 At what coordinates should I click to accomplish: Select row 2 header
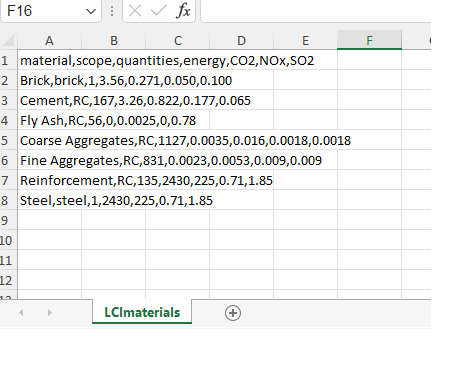point(8,80)
